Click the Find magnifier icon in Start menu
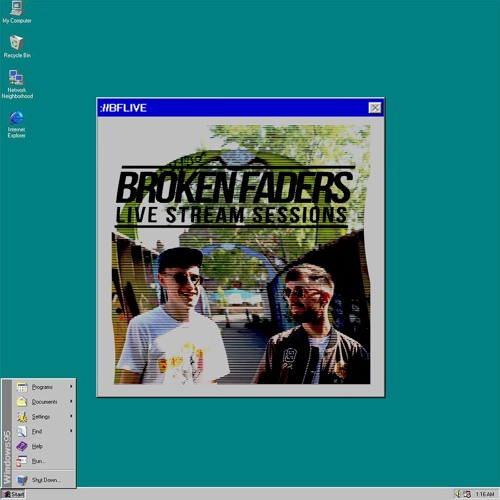The height and width of the screenshot is (500, 500). 22,431
